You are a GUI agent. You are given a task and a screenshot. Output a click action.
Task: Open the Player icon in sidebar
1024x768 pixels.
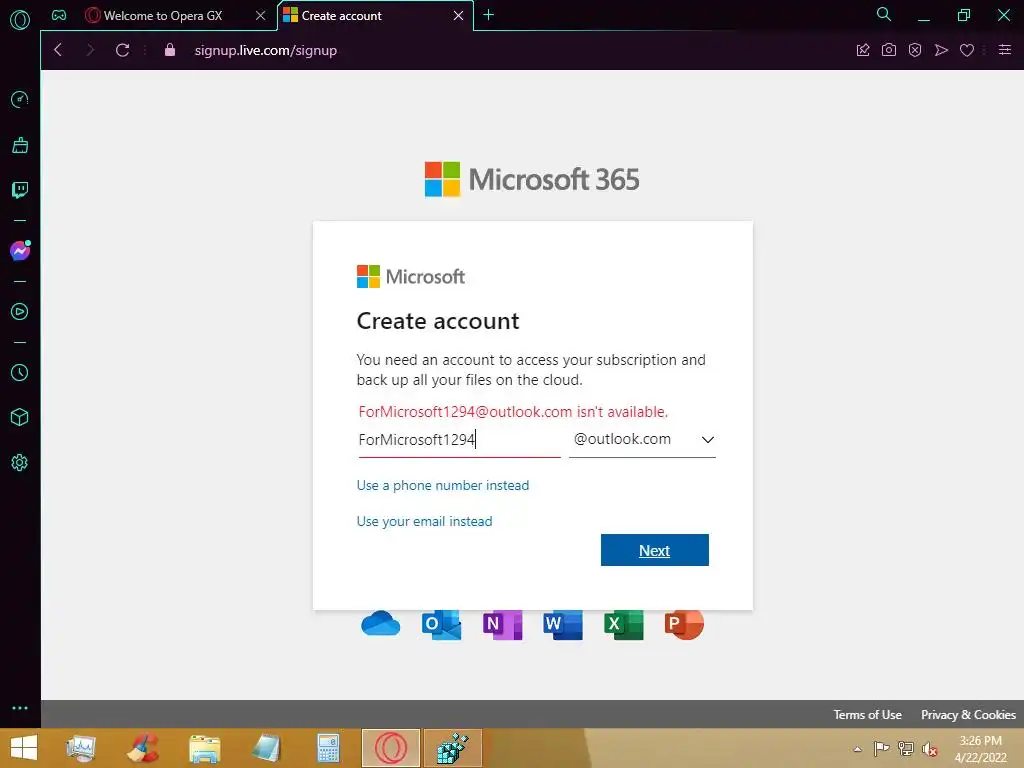(x=20, y=312)
